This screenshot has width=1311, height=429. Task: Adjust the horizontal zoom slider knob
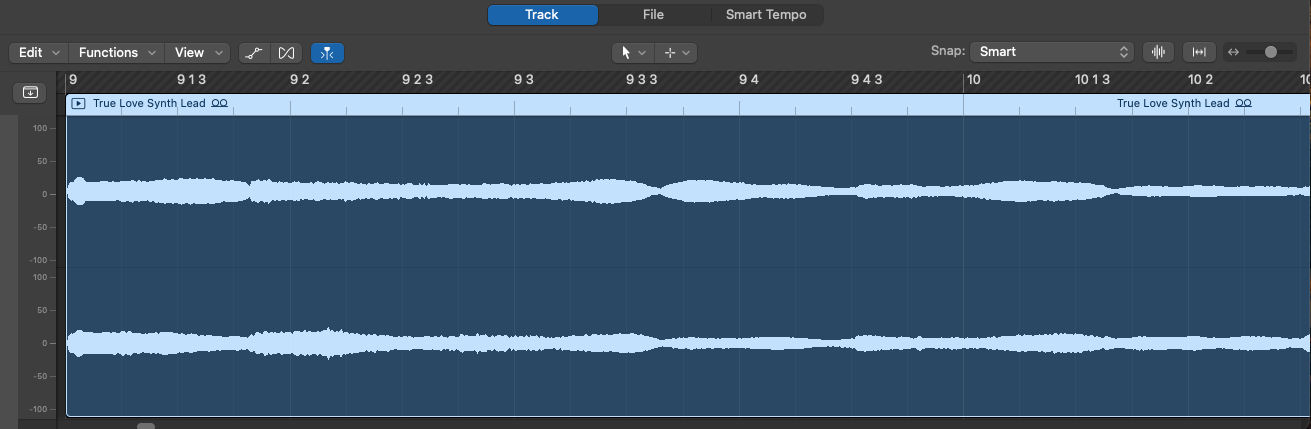tap(1271, 52)
